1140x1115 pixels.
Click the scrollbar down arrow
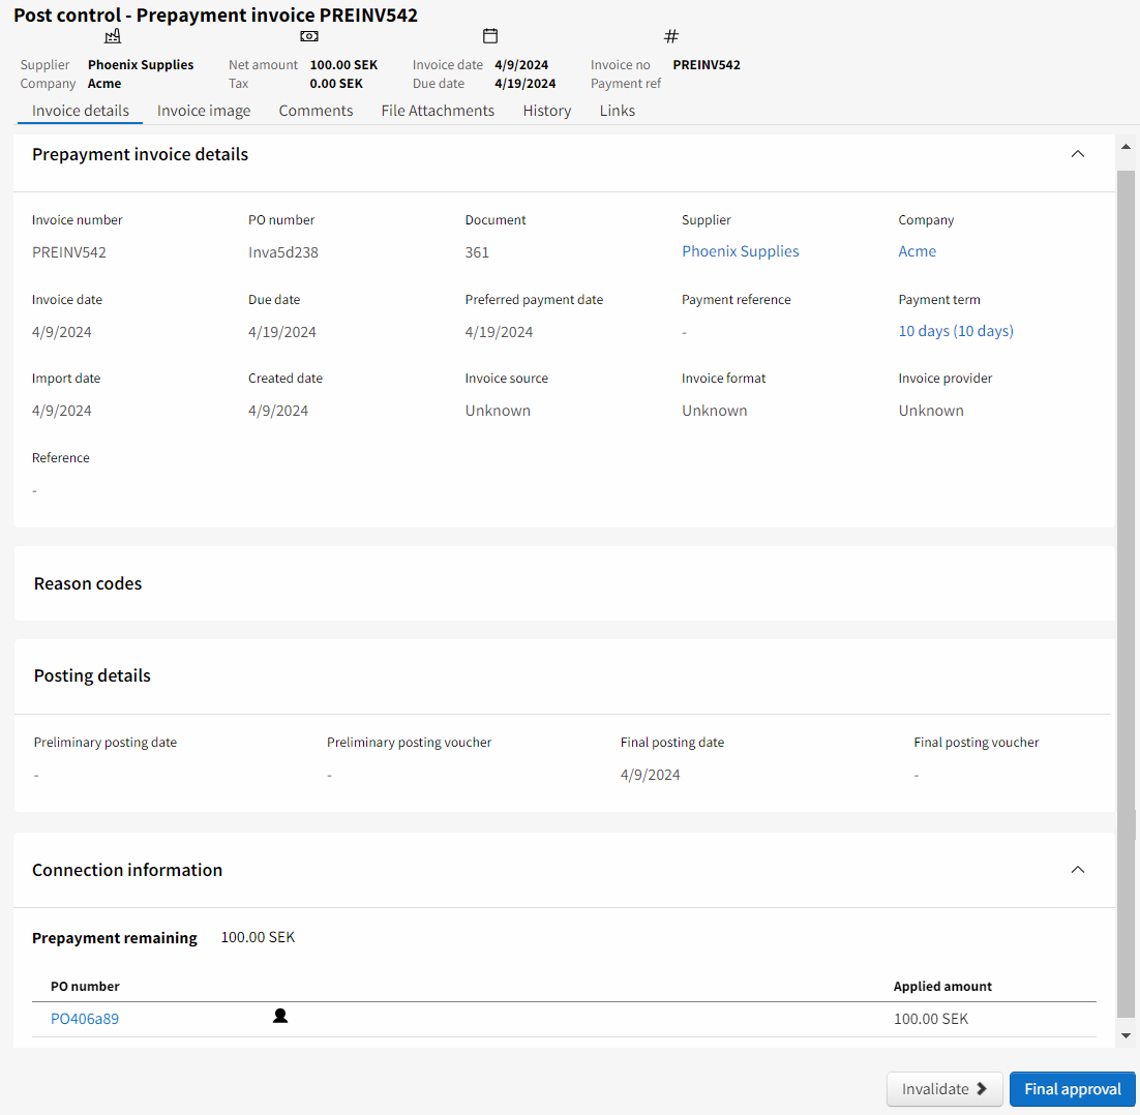pos(1126,1036)
